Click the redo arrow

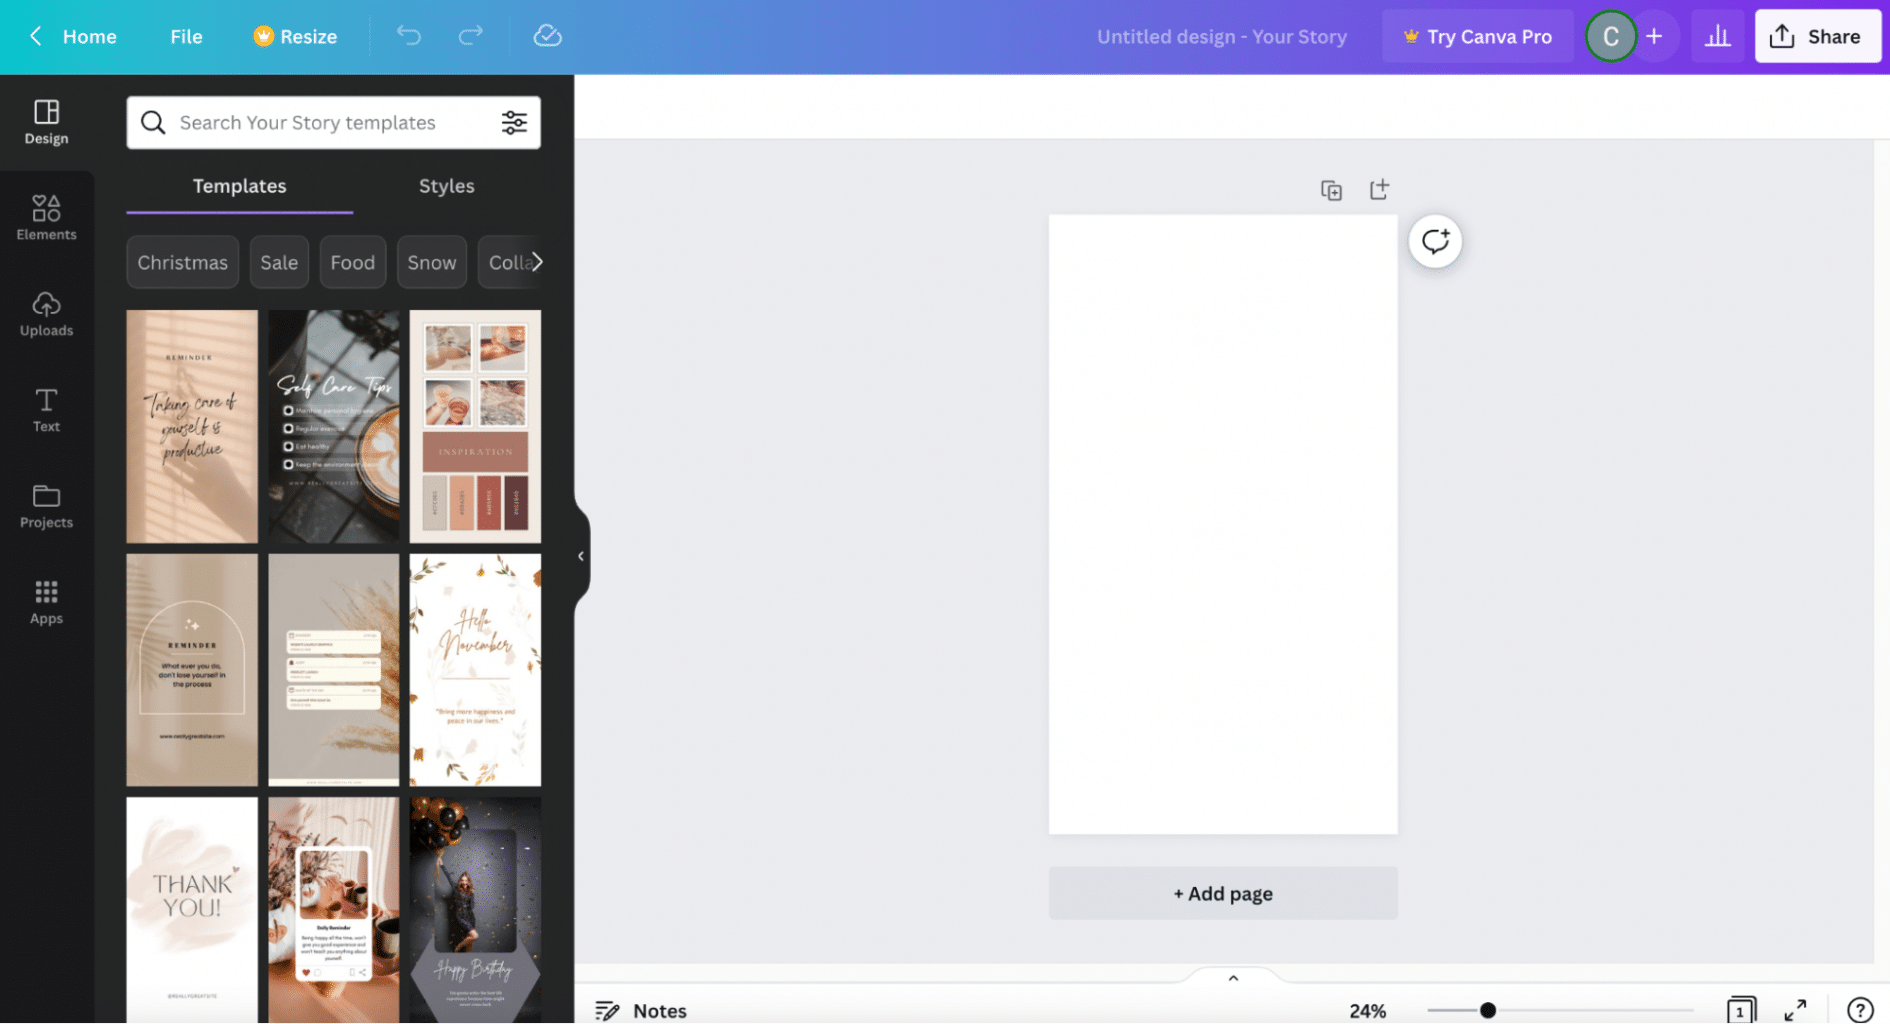470,36
